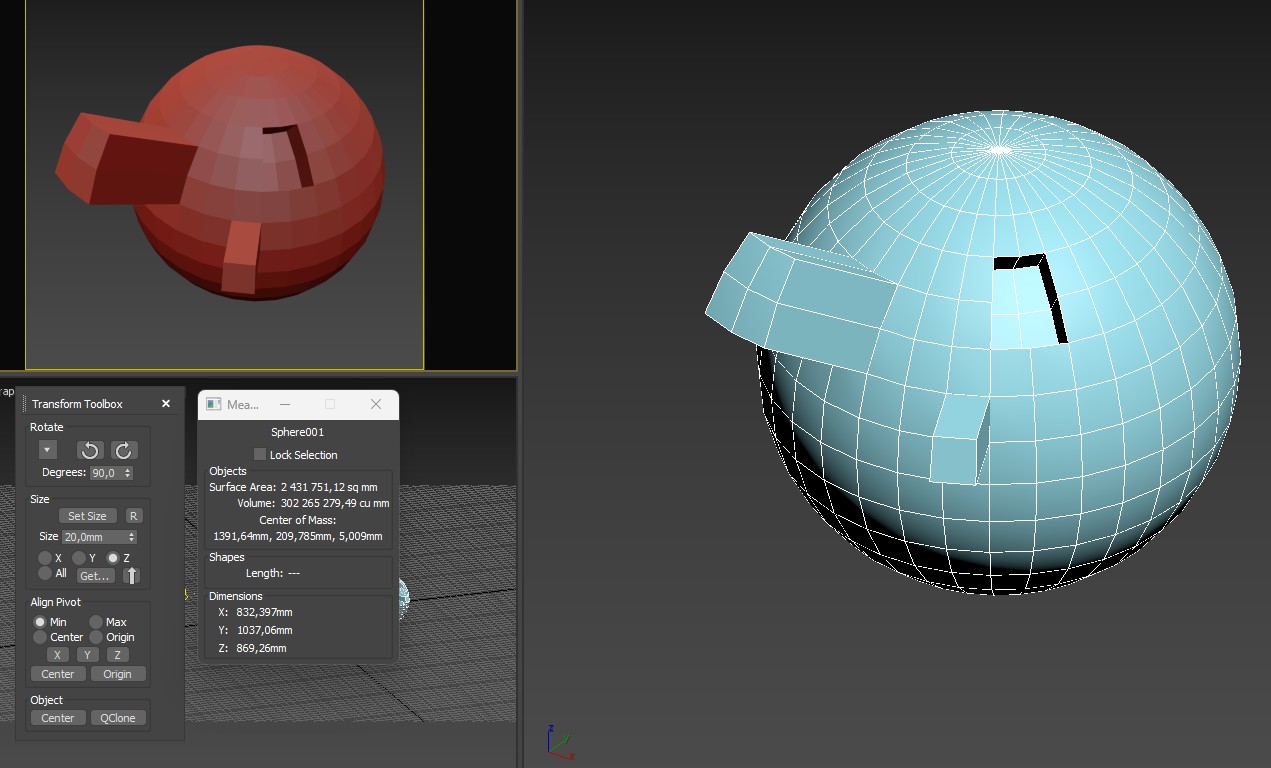1271x768 pixels.
Task: Click the Set Size button
Action: click(87, 516)
